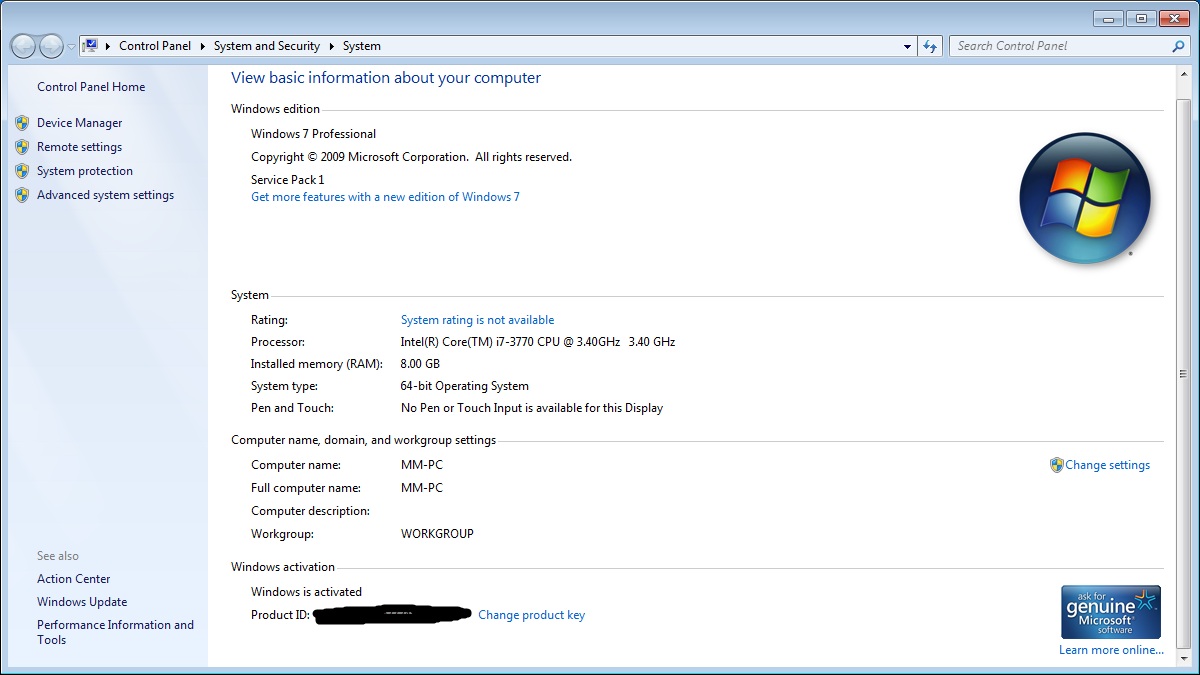Open Action Center under See also

point(74,579)
